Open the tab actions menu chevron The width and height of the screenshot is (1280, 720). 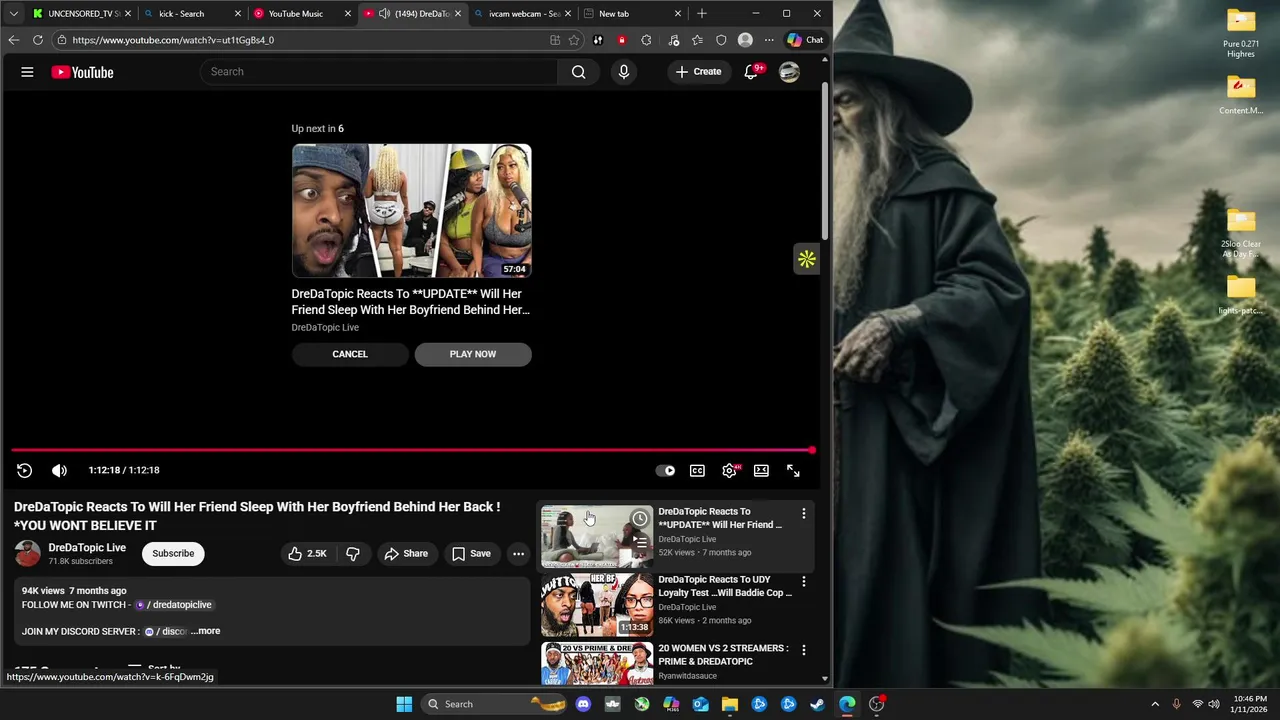point(13,14)
